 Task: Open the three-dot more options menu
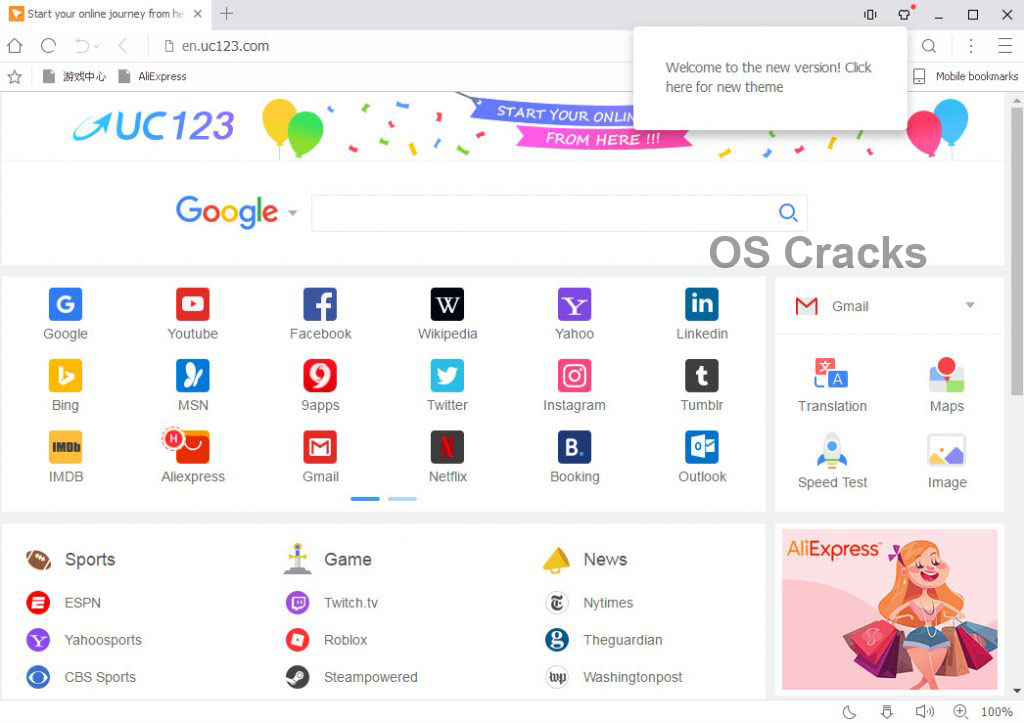tap(971, 46)
